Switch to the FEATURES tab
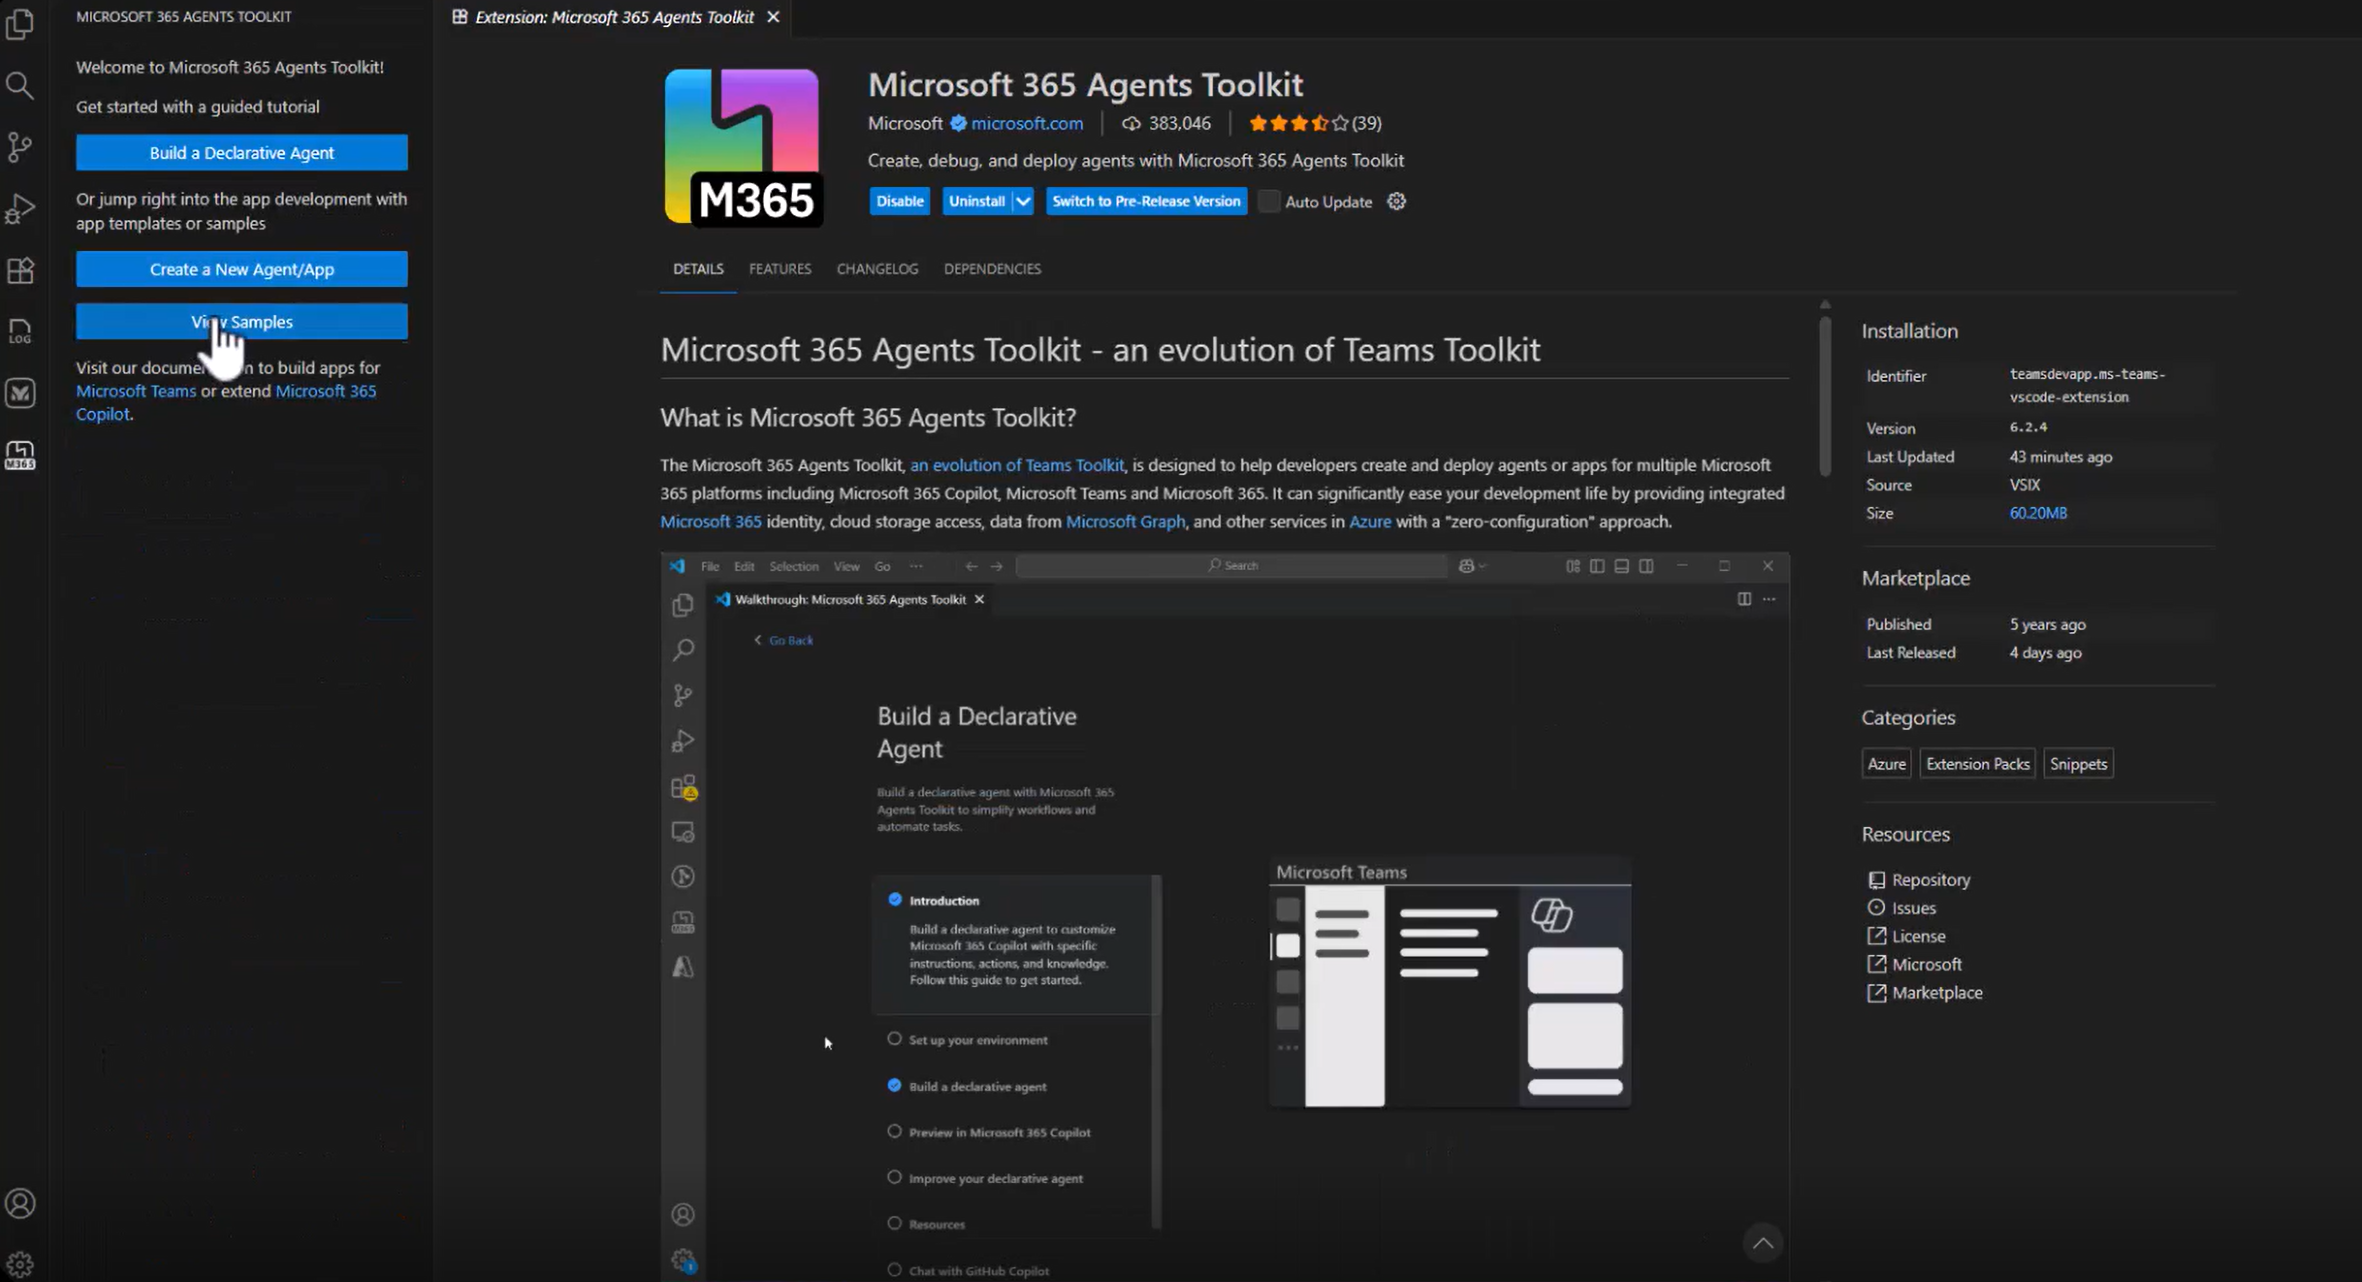This screenshot has width=2362, height=1282. 779,268
